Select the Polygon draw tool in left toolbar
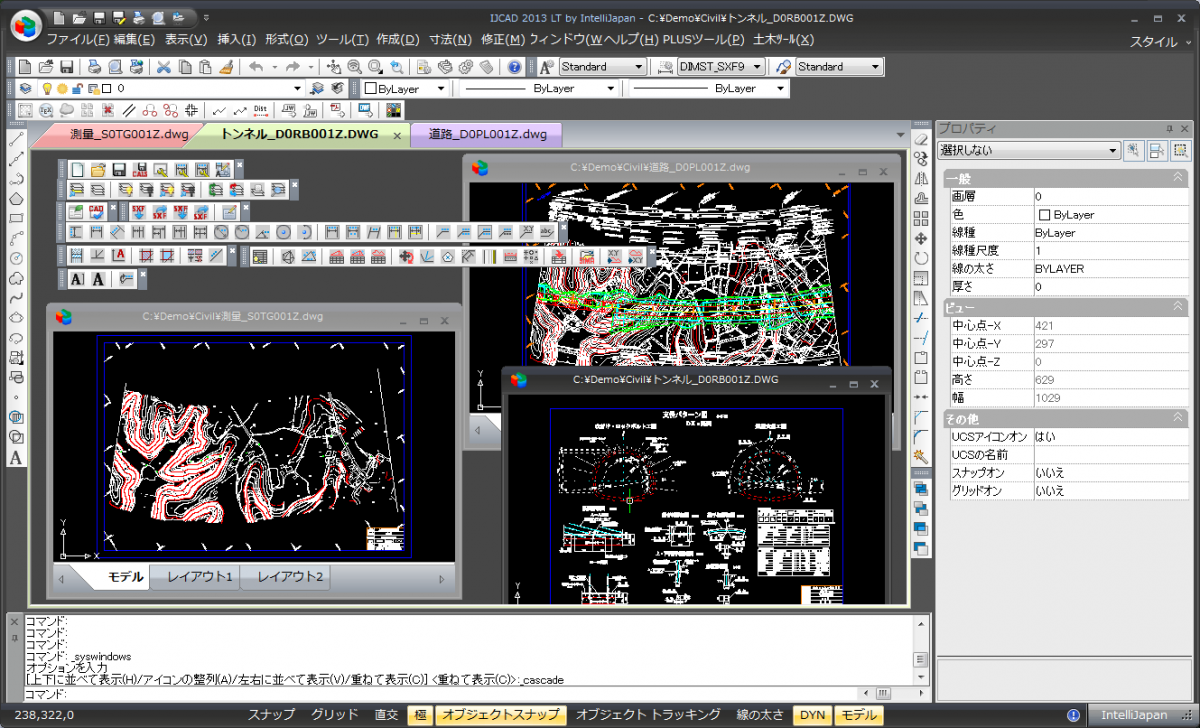The height and width of the screenshot is (728, 1200). (16, 198)
